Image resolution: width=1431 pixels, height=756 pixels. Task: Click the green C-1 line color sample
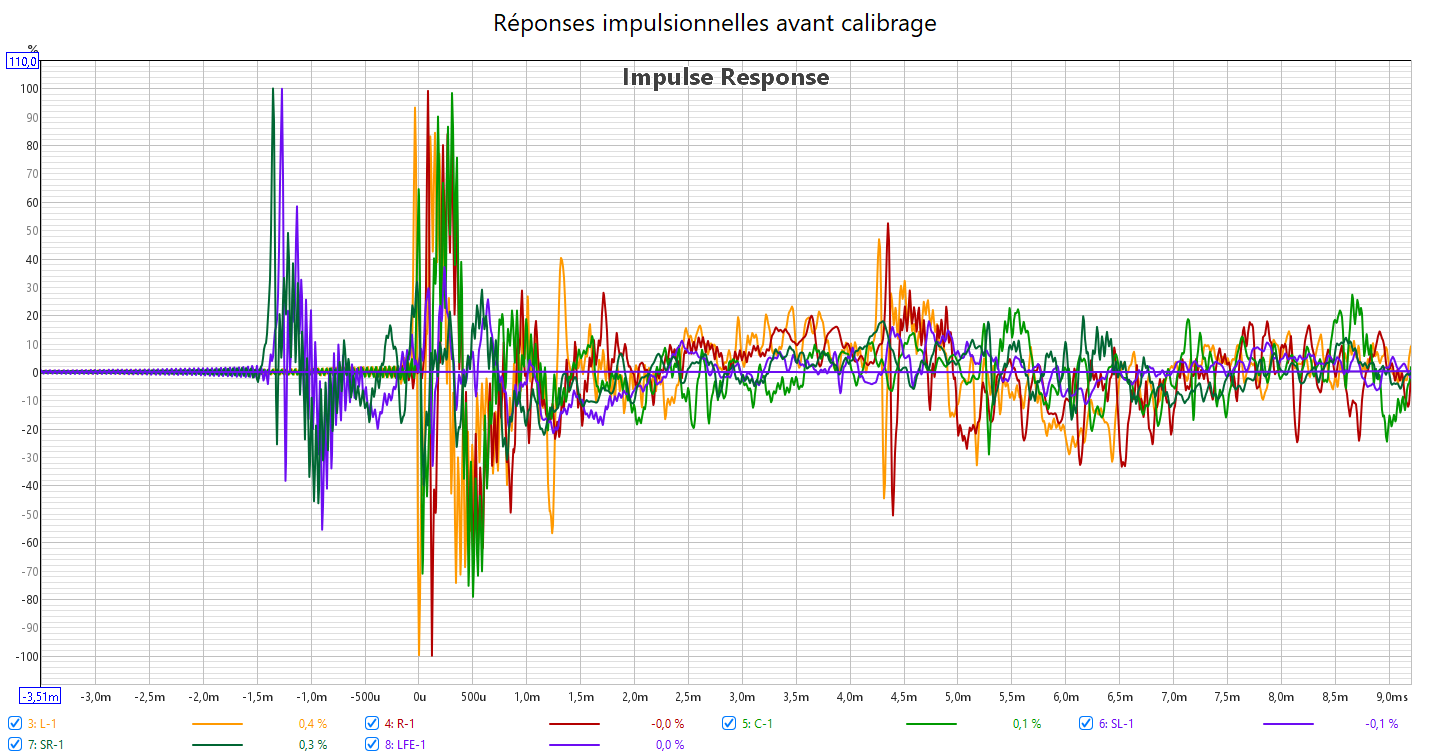tap(931, 723)
